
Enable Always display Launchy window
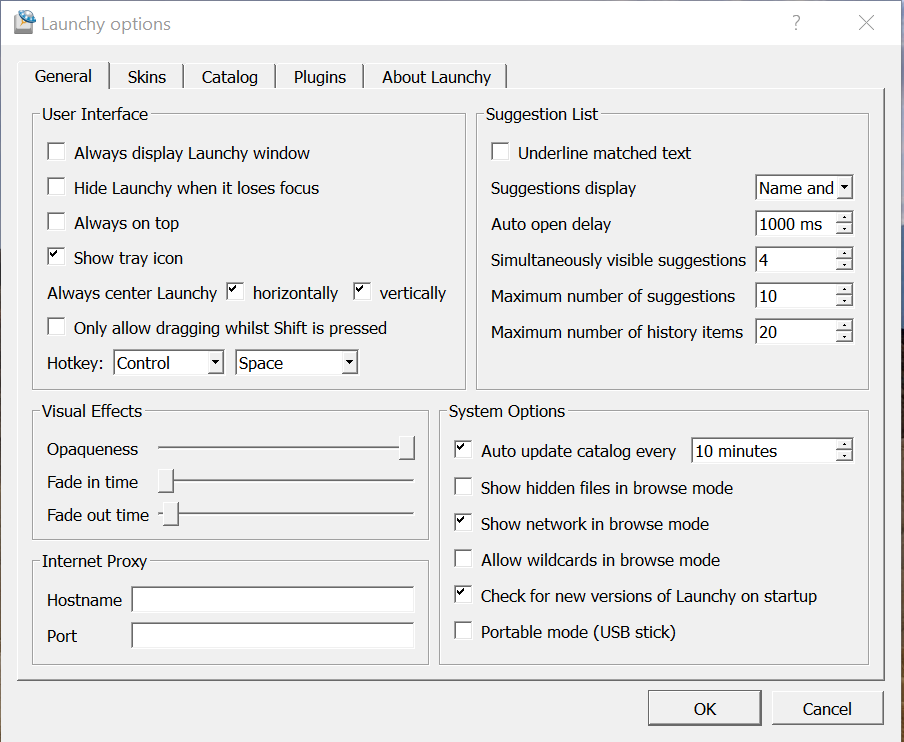pos(56,153)
